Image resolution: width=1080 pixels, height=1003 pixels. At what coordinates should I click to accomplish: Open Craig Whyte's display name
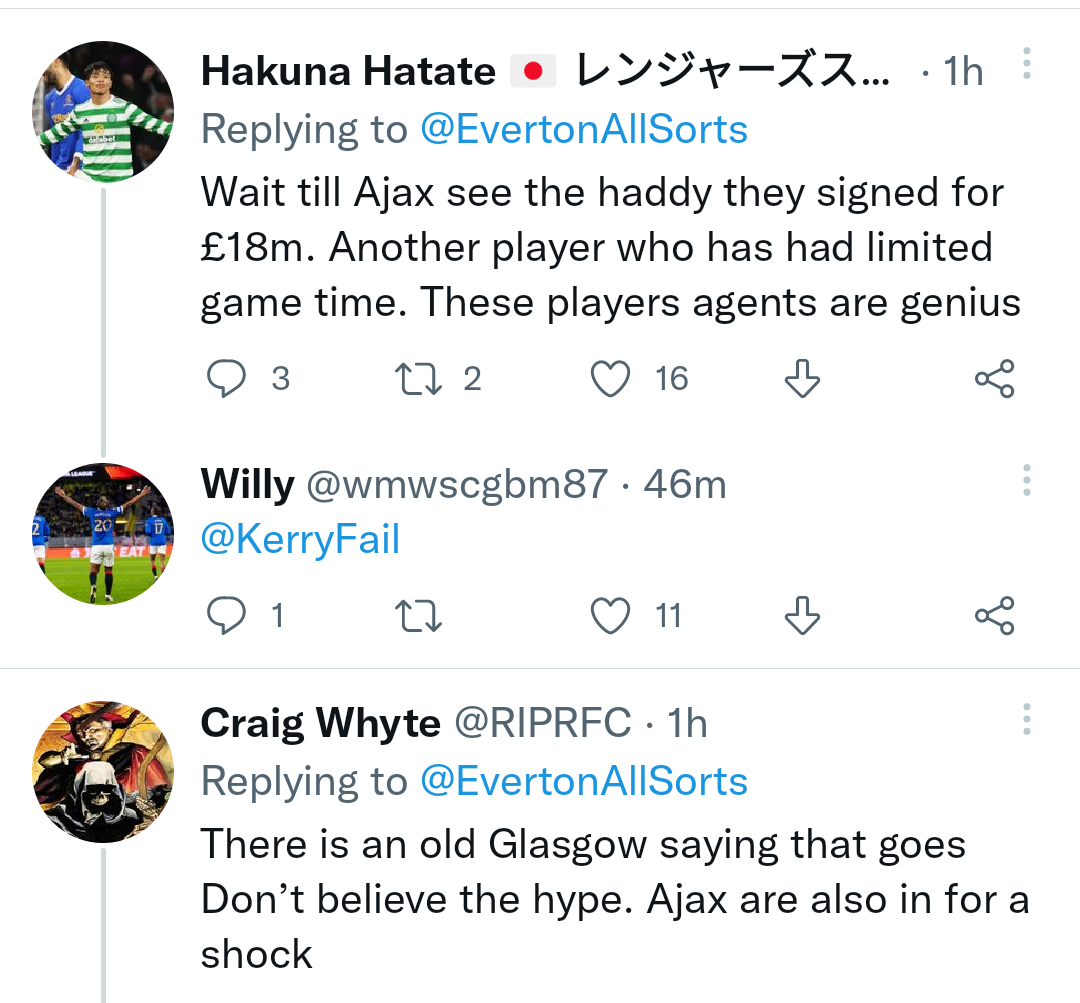pos(320,723)
